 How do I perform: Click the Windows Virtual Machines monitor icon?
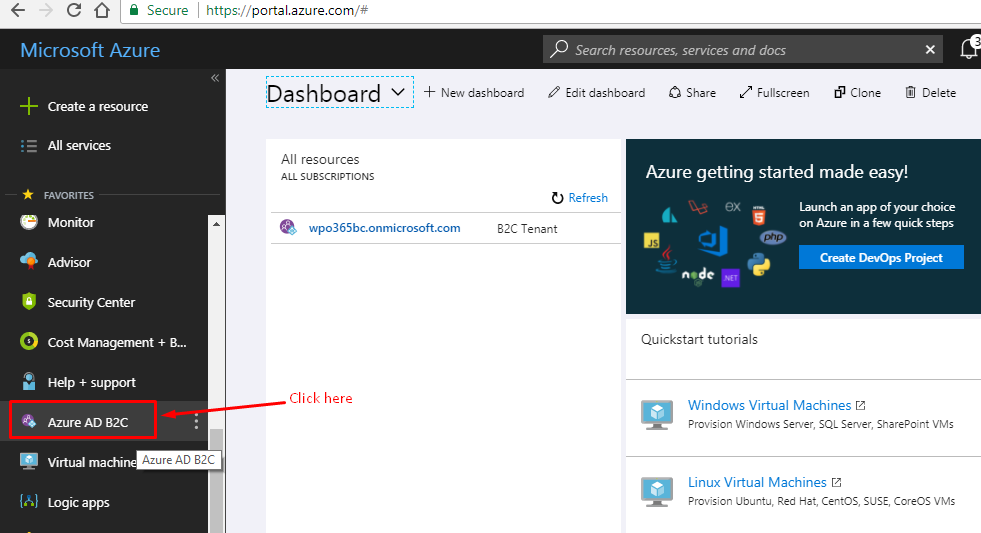tap(657, 414)
